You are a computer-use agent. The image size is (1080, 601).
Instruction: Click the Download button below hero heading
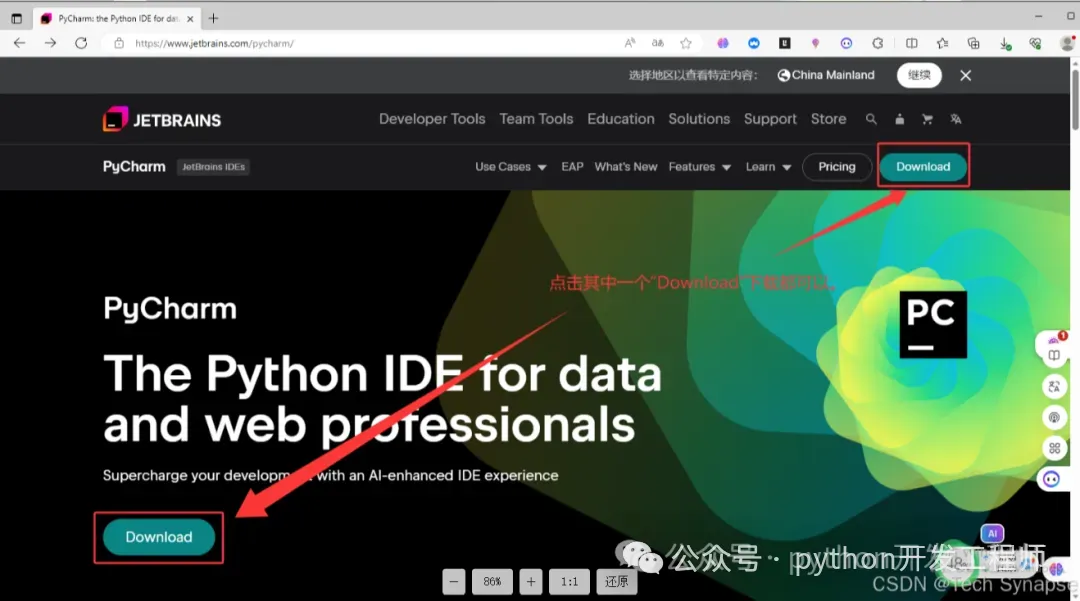[159, 537]
